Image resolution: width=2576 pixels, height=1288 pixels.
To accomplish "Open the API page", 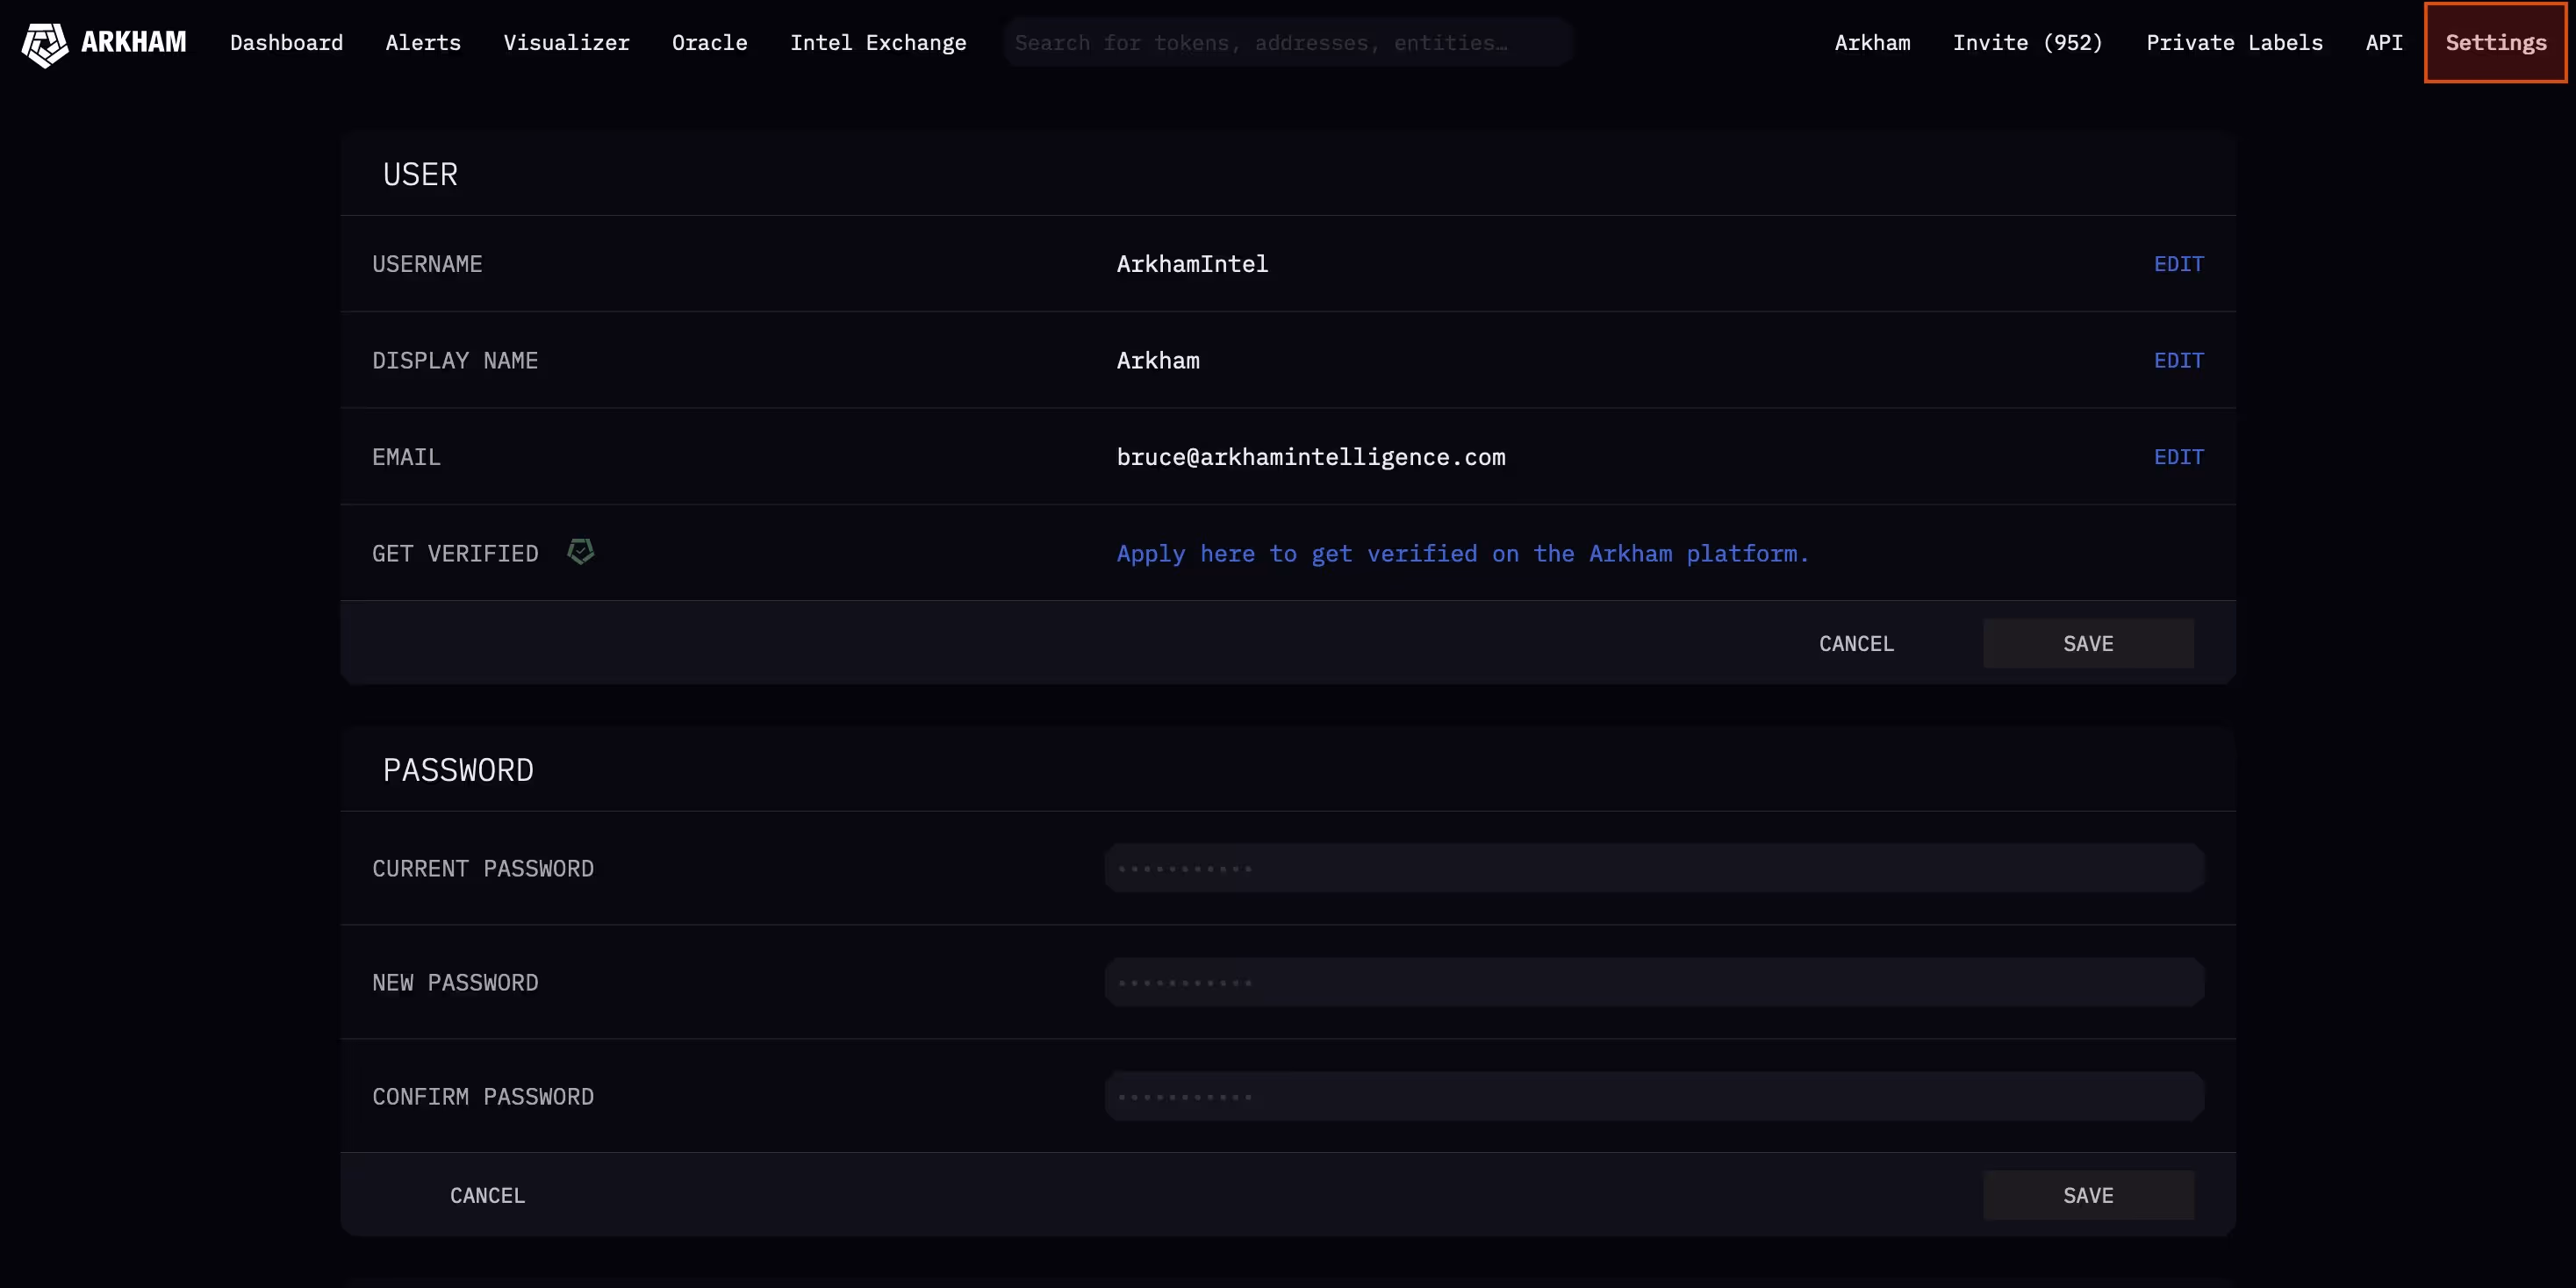I will [x=2383, y=43].
